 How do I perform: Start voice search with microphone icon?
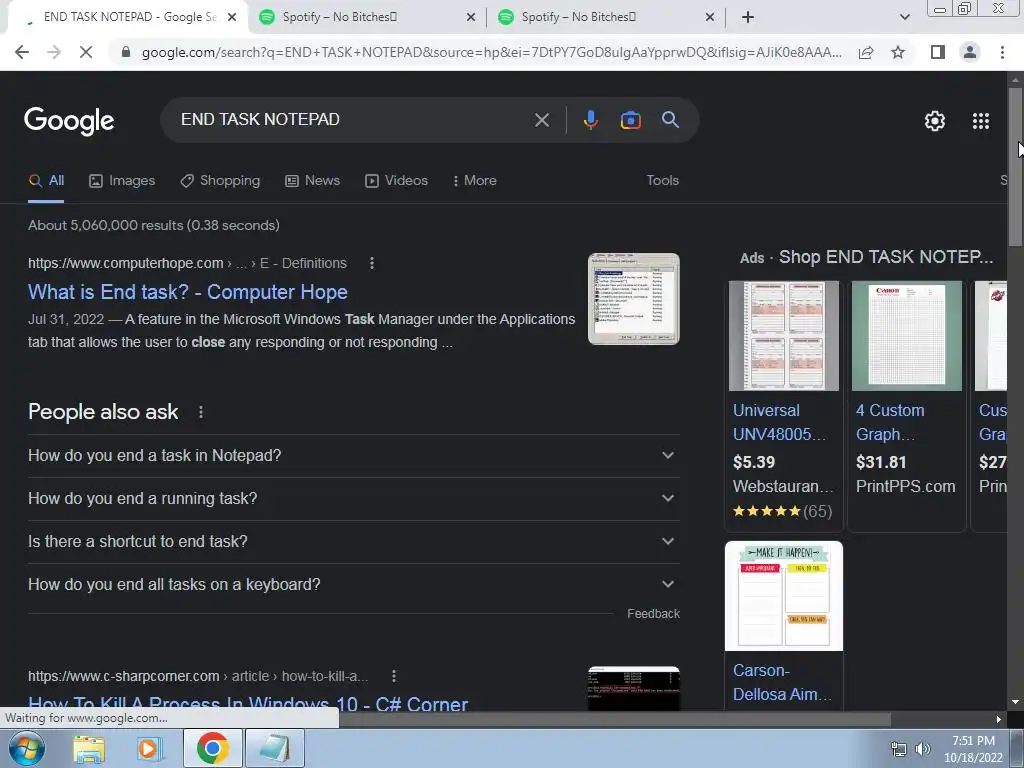(590, 120)
